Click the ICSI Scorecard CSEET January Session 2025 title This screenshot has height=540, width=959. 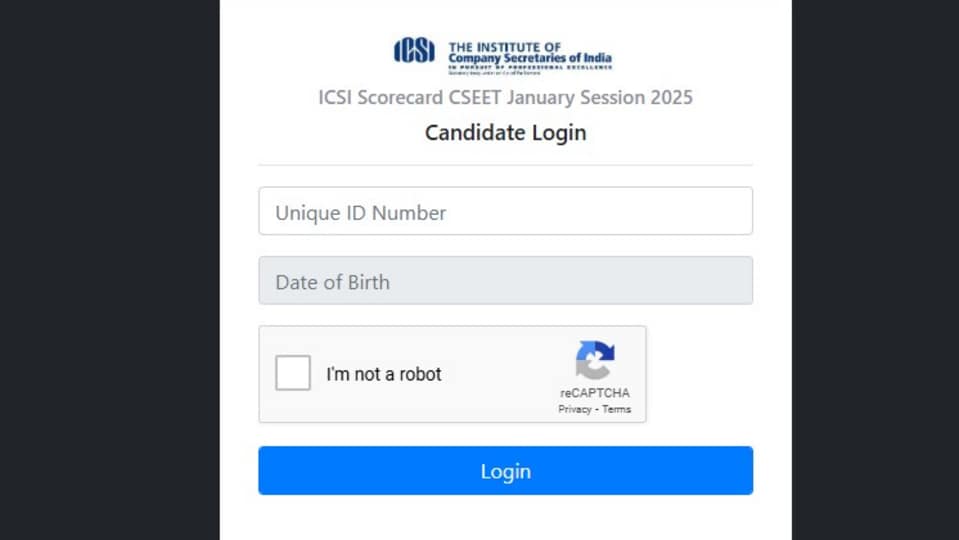tap(506, 97)
